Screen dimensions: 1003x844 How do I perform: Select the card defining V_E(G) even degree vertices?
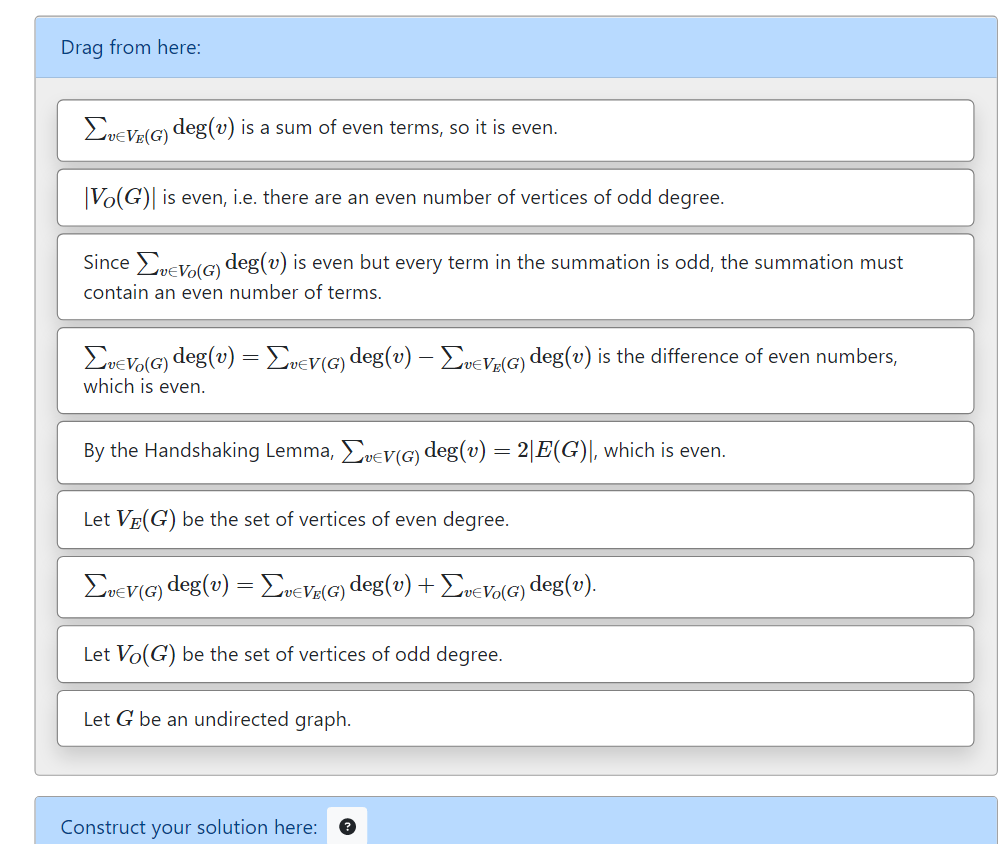tap(516, 519)
